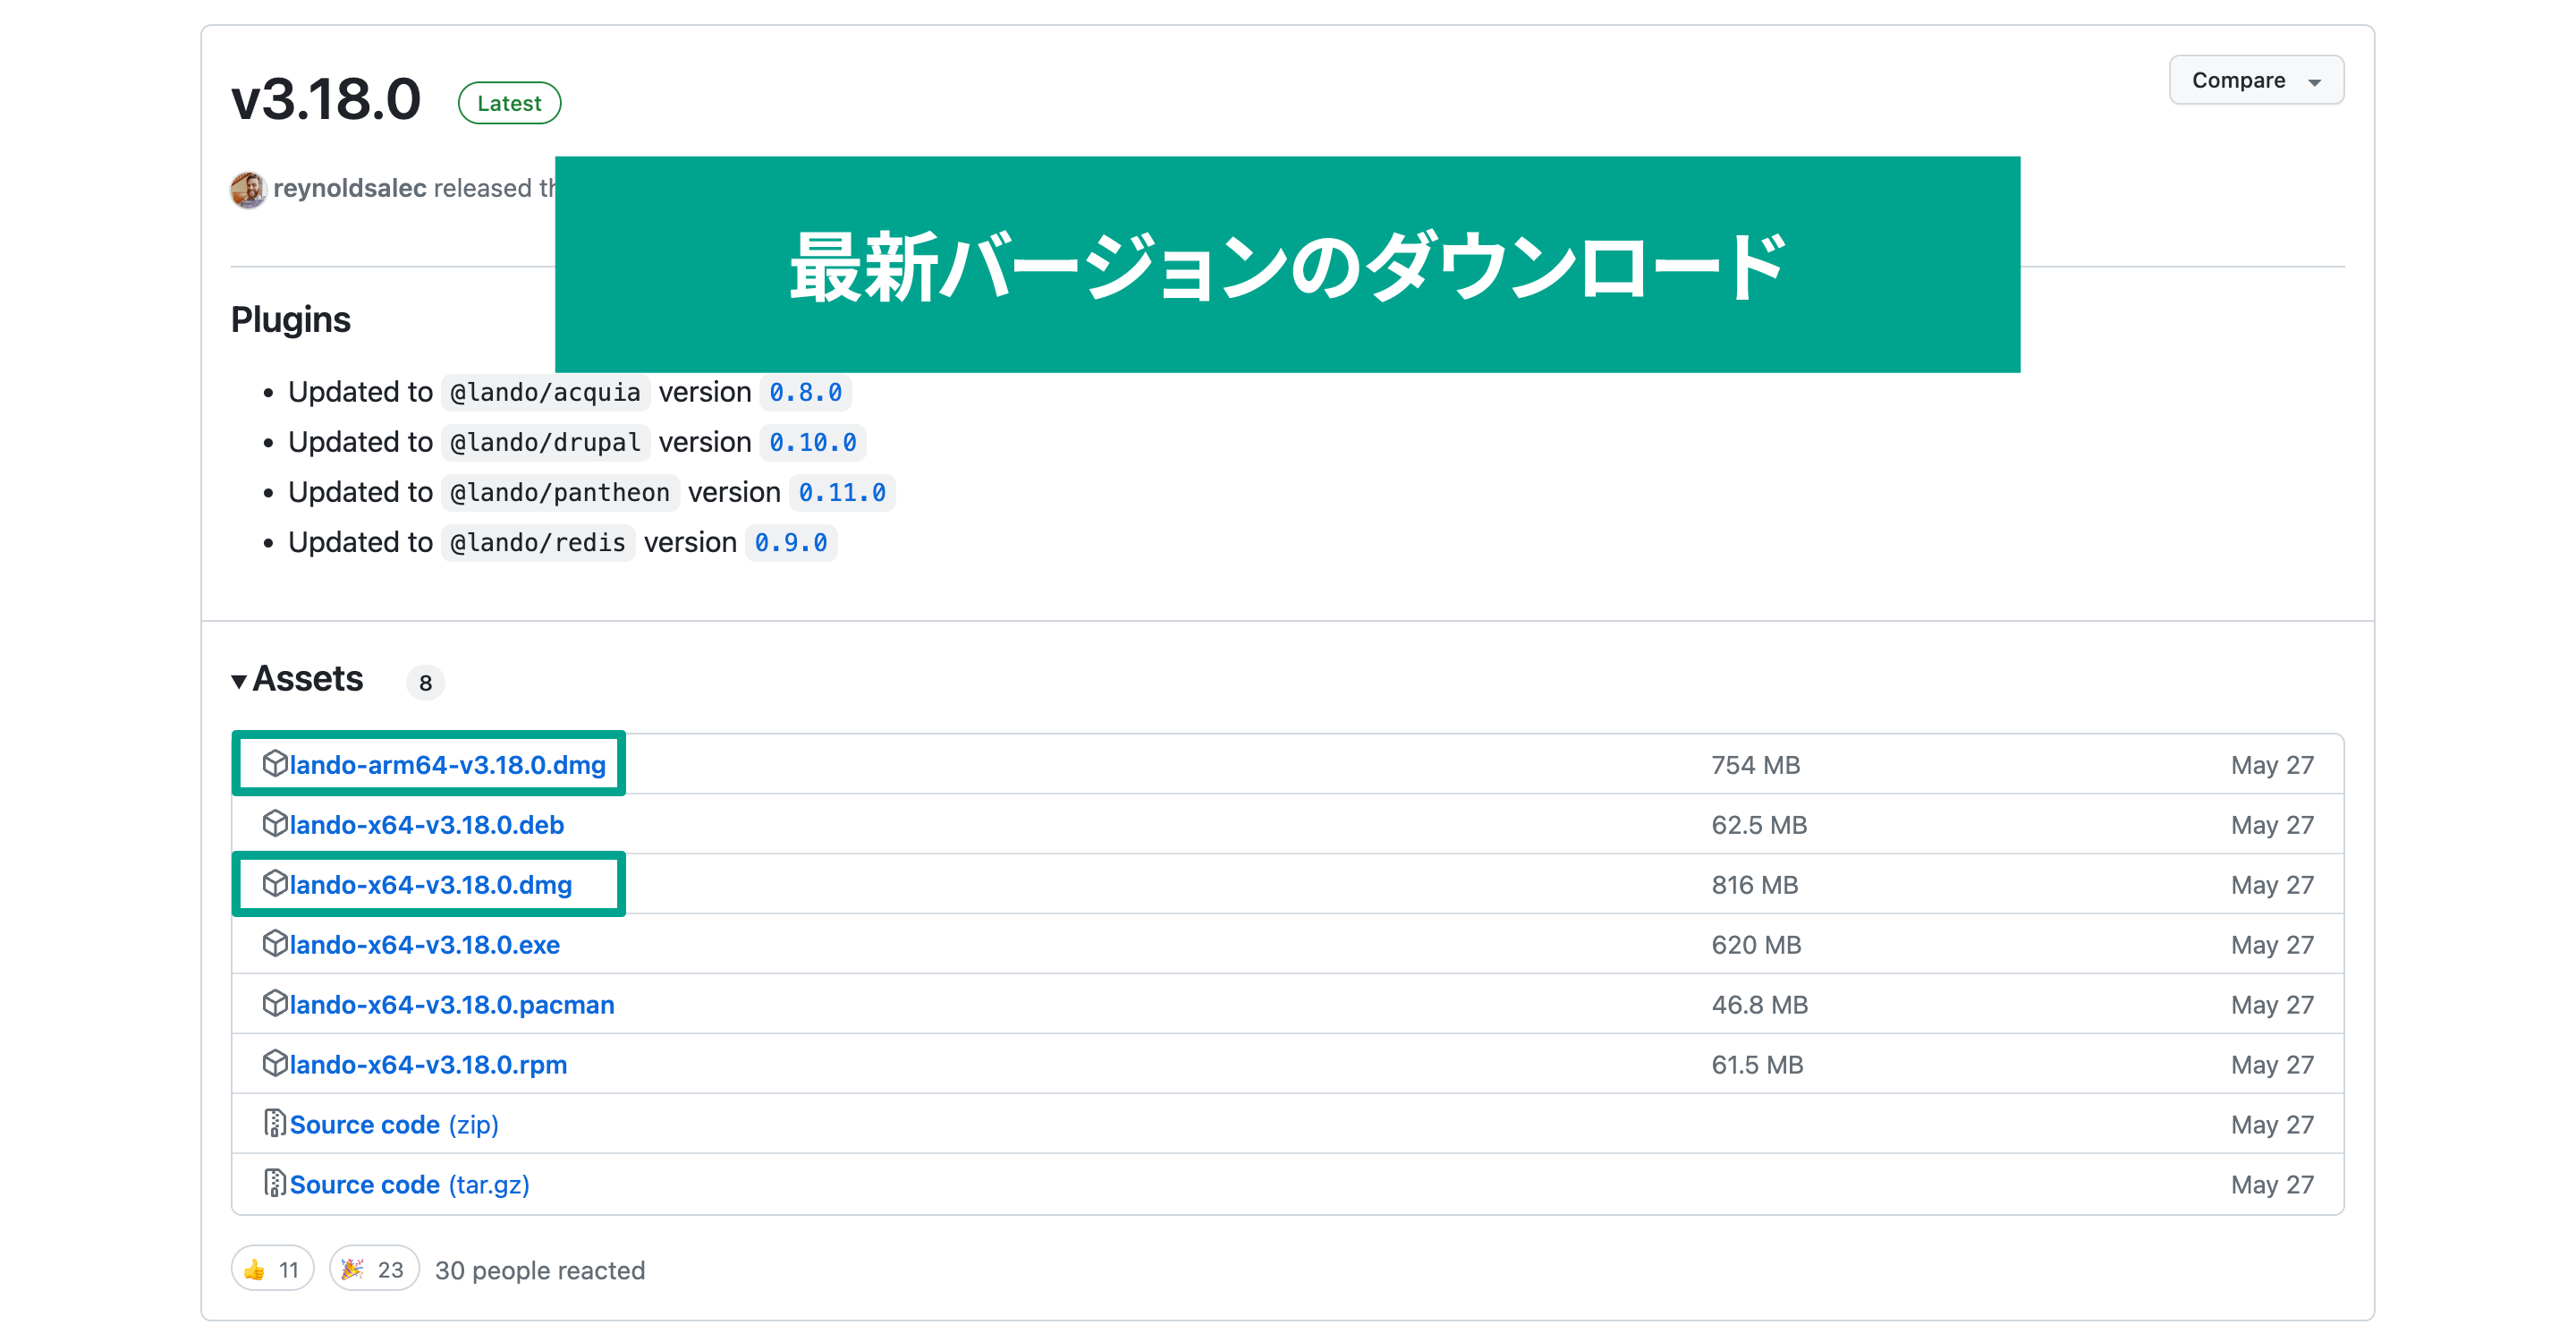The width and height of the screenshot is (2576, 1342).
Task: Click the @lando/acquia code label
Action: tap(545, 392)
